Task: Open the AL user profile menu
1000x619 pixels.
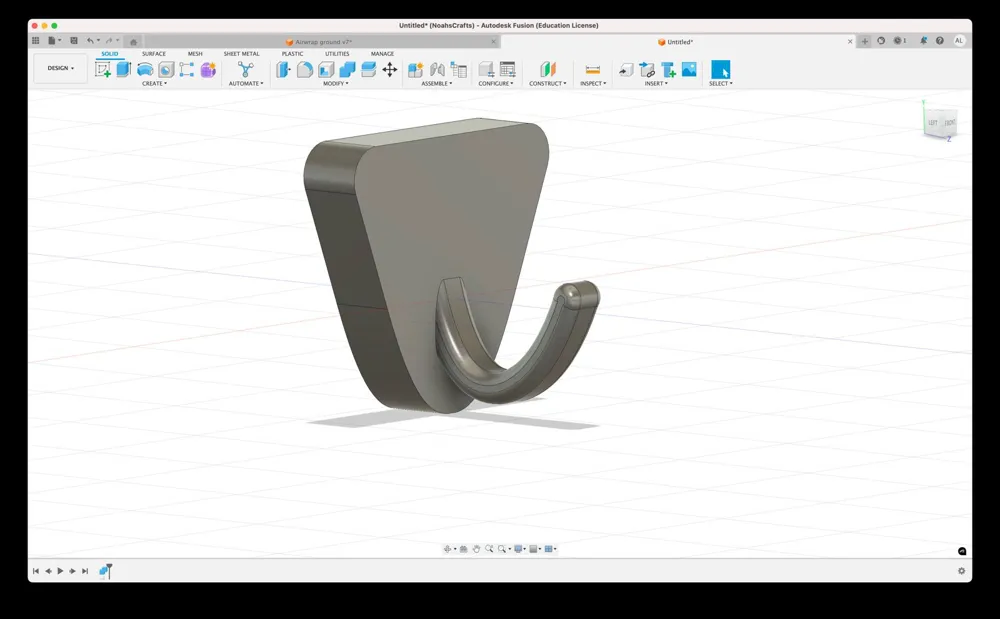Action: (959, 41)
